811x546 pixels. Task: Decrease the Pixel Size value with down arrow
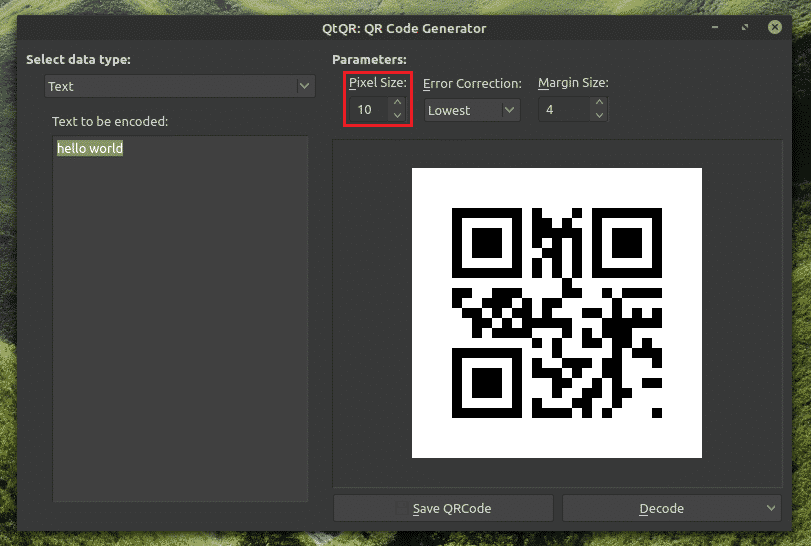click(x=397, y=116)
